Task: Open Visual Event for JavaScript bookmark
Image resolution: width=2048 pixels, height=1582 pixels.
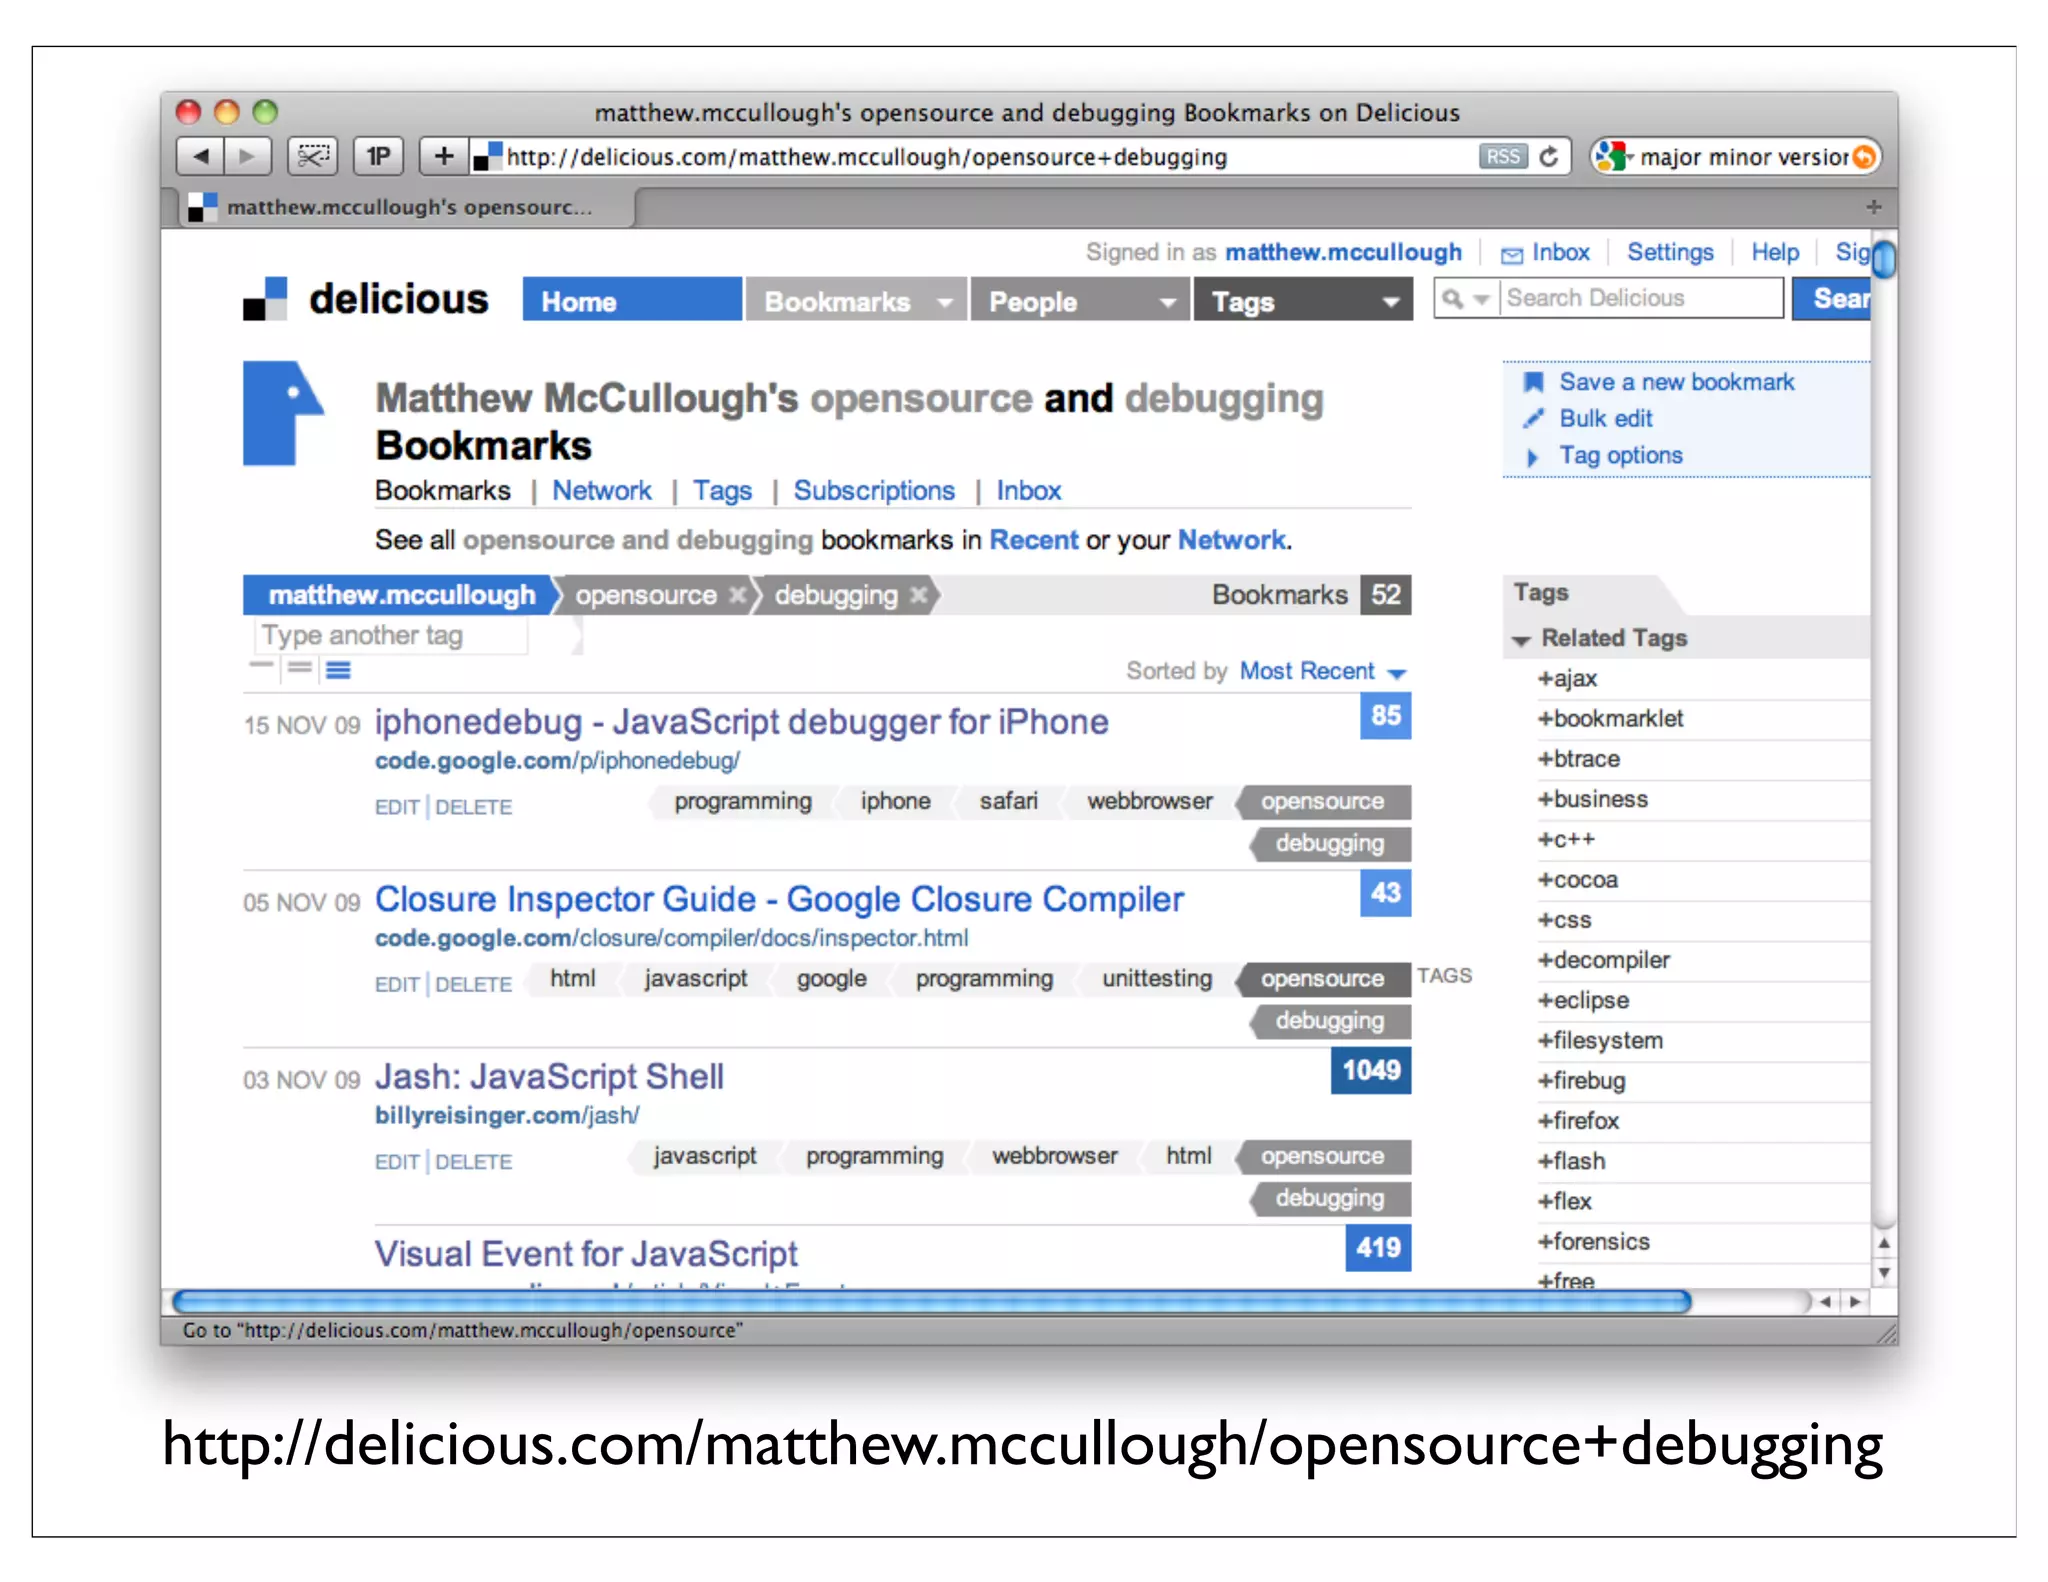Action: (586, 1254)
